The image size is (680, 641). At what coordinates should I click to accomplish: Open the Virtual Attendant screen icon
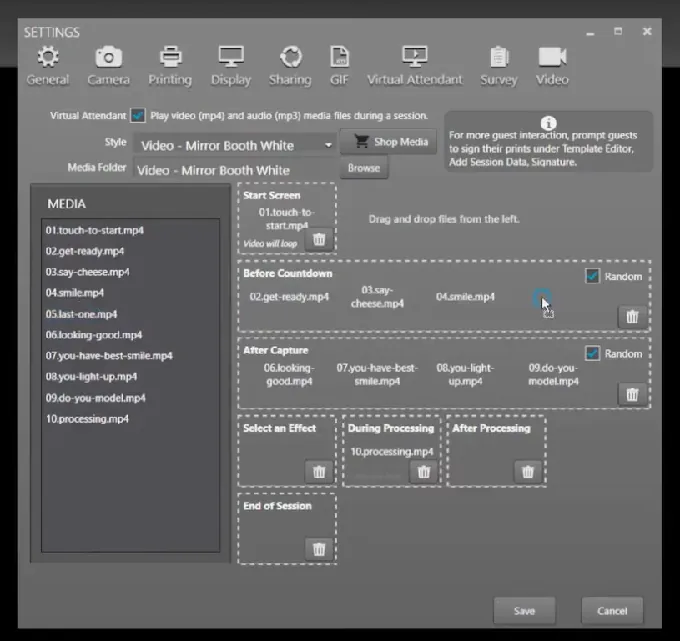(415, 57)
